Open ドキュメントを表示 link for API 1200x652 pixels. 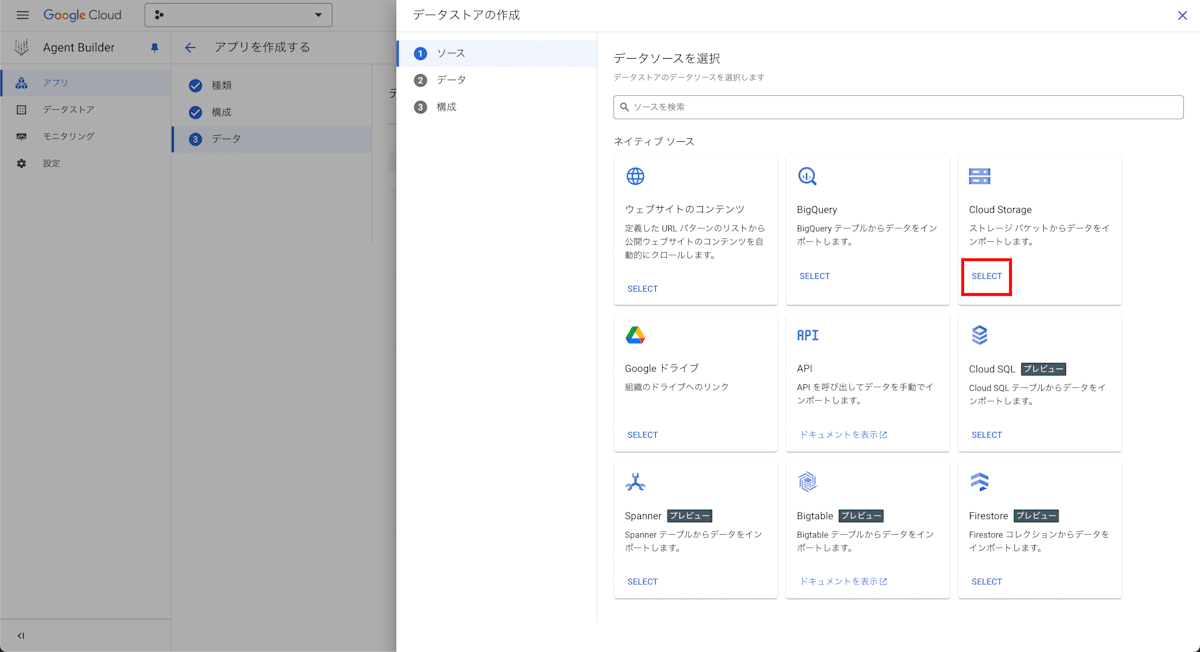click(843, 435)
